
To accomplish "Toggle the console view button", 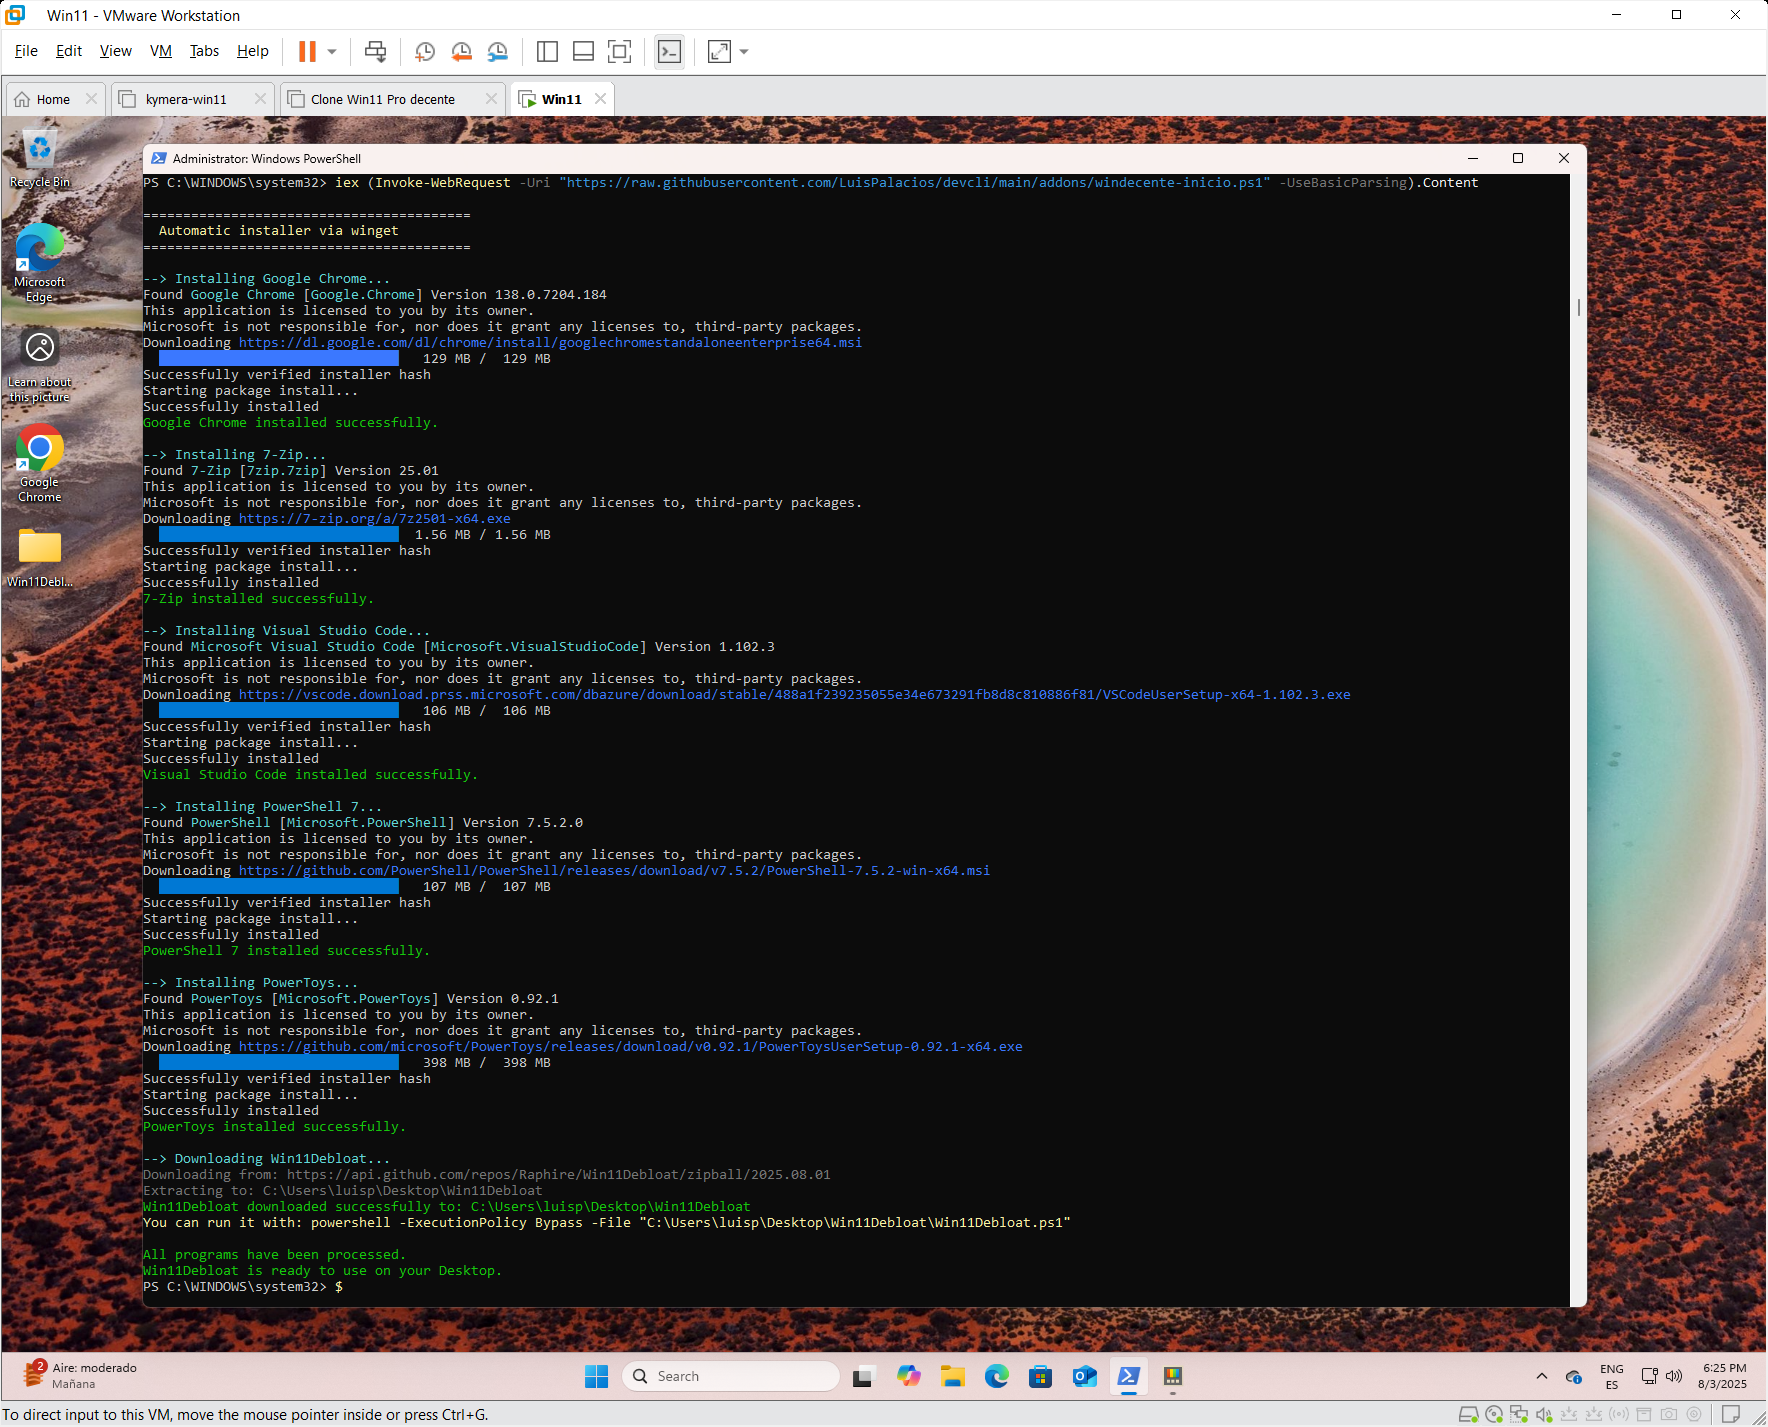I will [669, 51].
